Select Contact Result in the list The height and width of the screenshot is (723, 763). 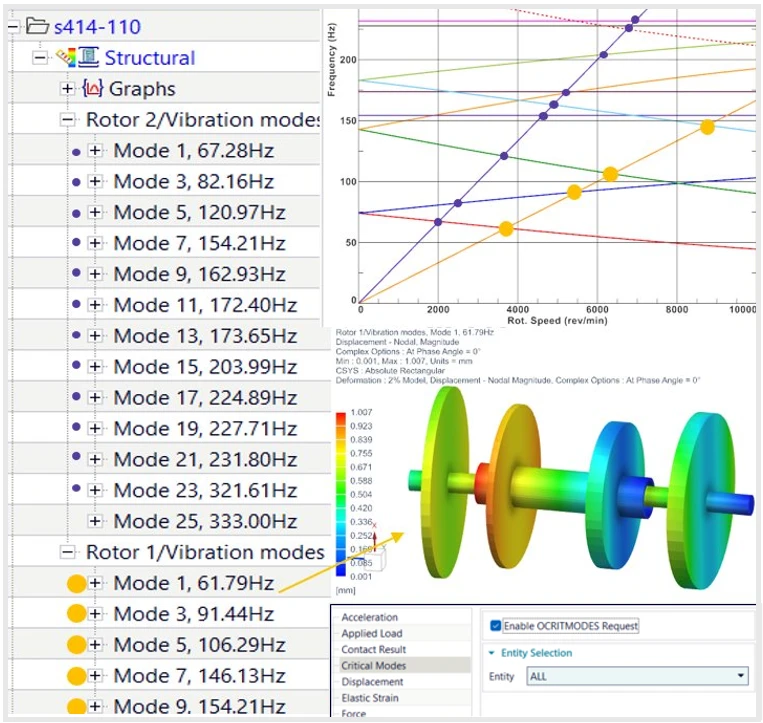pyautogui.click(x=374, y=649)
